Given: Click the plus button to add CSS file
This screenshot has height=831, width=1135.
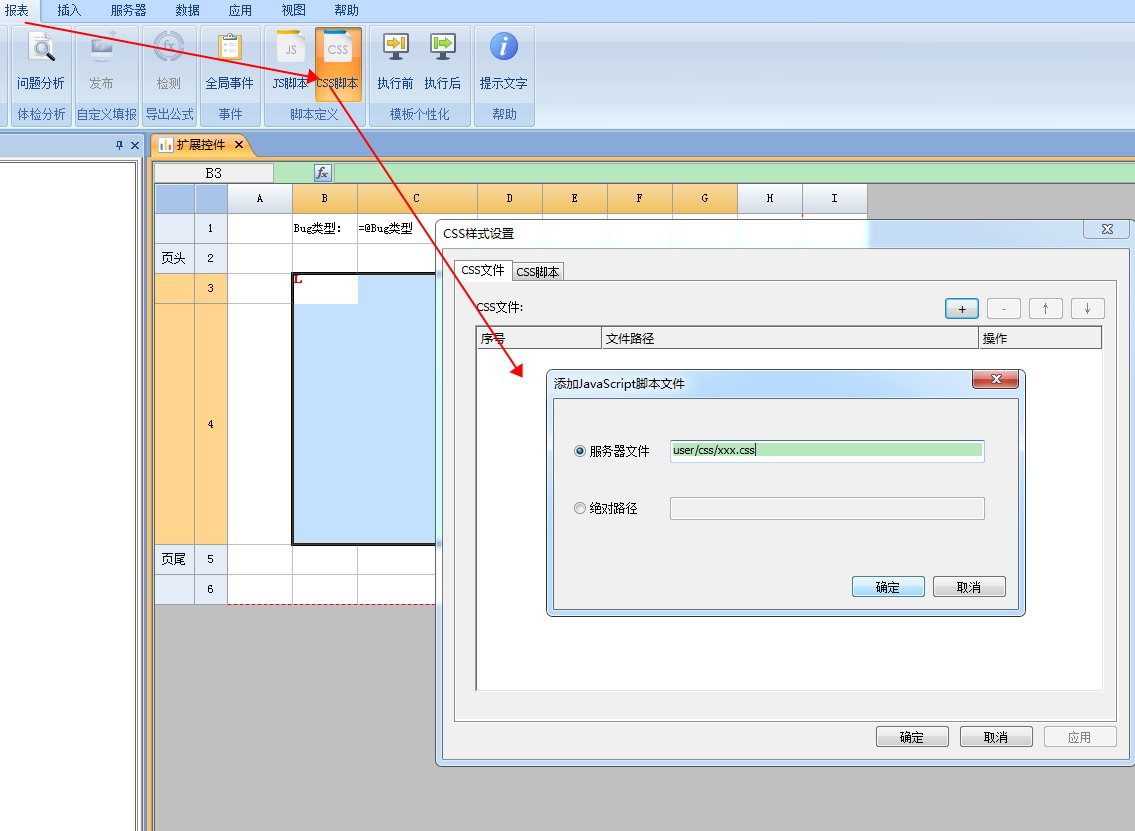Looking at the screenshot, I should (961, 309).
